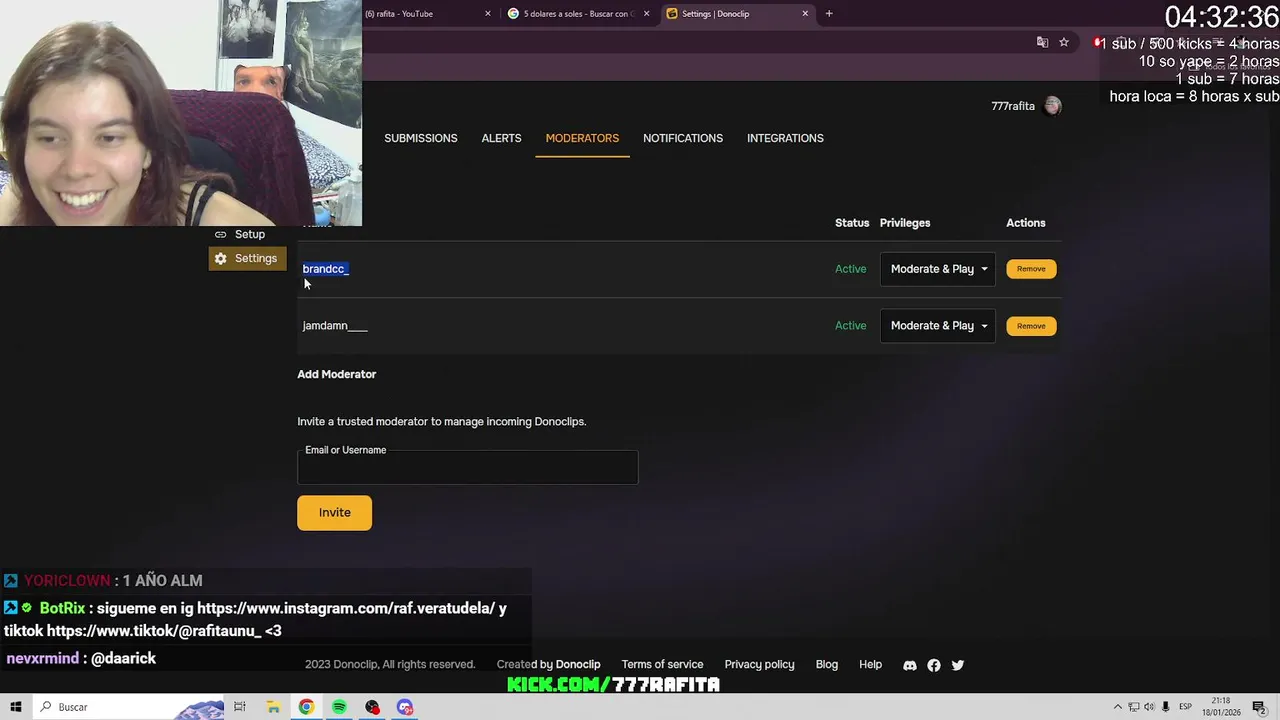Click the Status column header
The width and height of the screenshot is (1280, 720).
[852, 223]
